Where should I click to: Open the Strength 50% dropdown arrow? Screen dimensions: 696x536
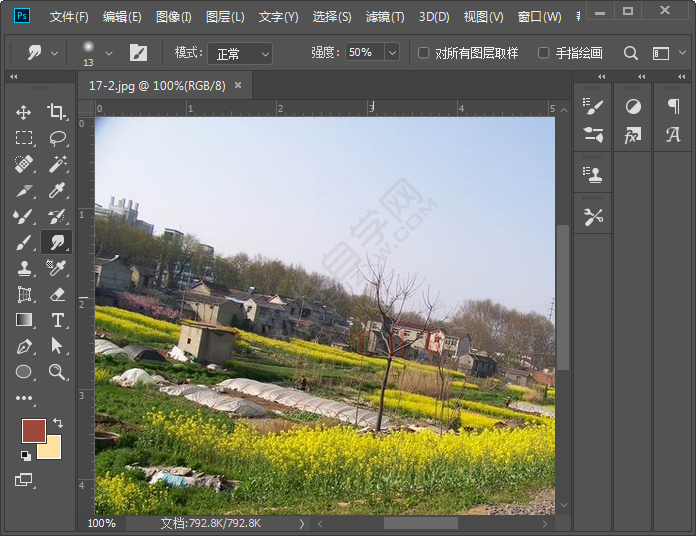(392, 53)
